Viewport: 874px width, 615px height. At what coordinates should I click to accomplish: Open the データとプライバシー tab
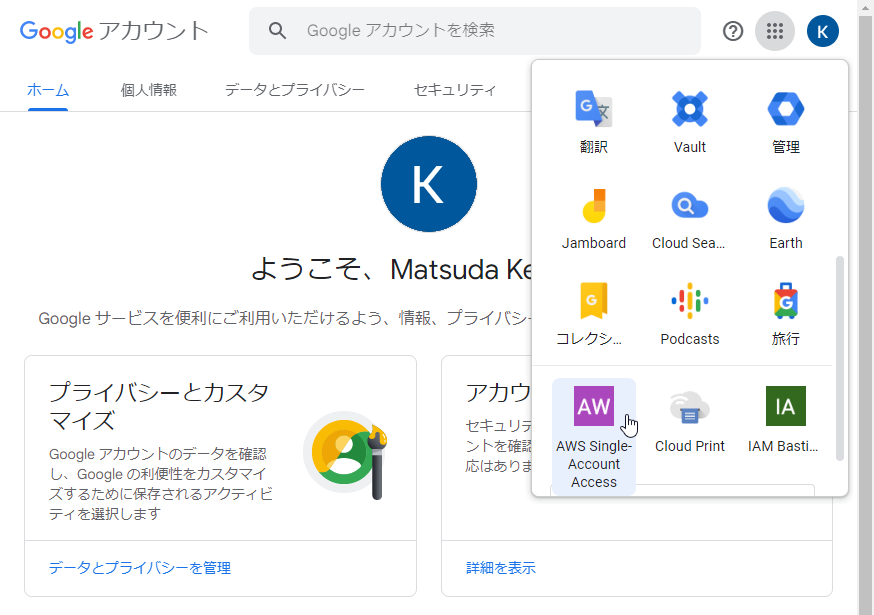tap(295, 90)
